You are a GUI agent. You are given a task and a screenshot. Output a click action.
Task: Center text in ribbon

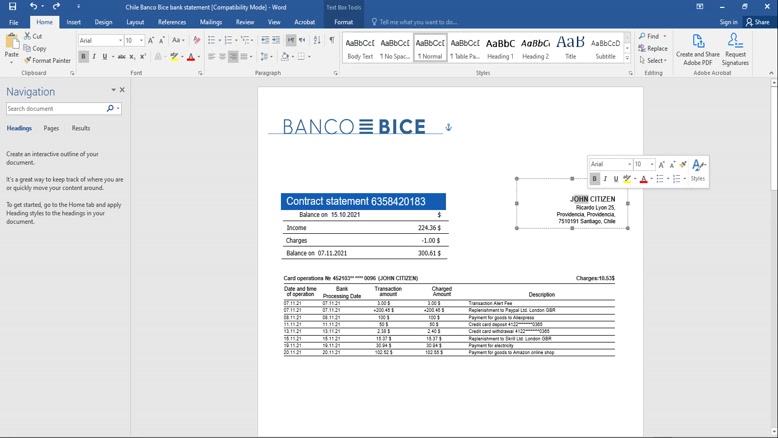pos(222,57)
